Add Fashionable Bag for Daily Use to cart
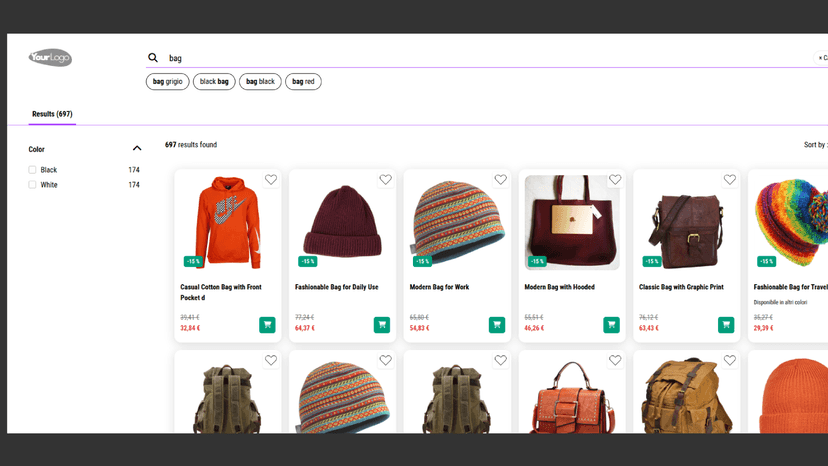The height and width of the screenshot is (466, 828). (382, 324)
